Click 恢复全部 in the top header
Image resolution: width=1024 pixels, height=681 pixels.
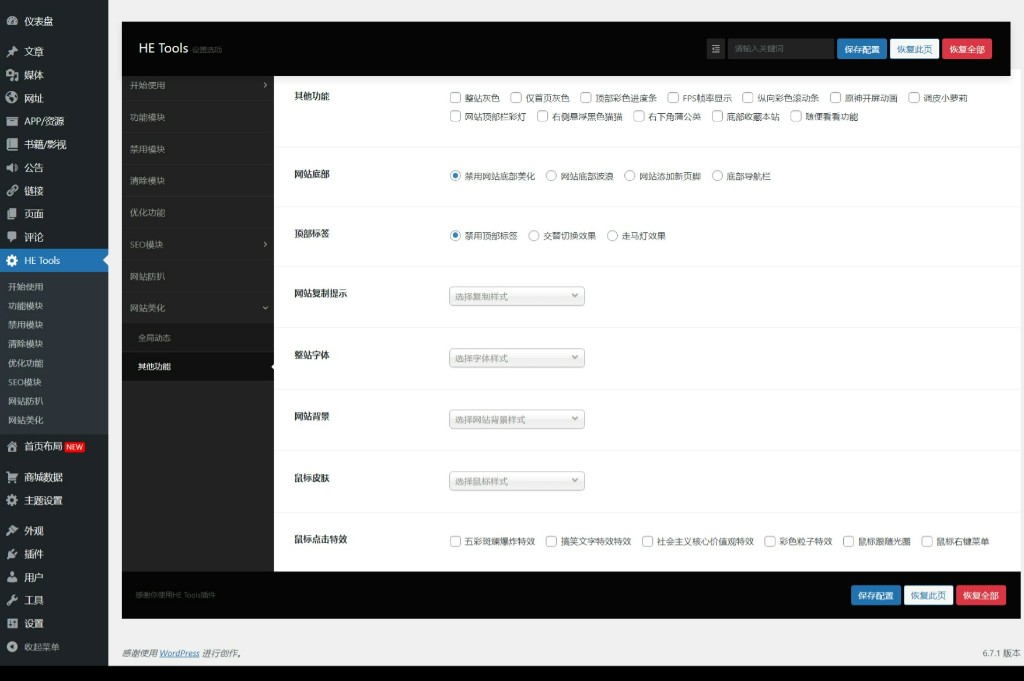pos(967,49)
